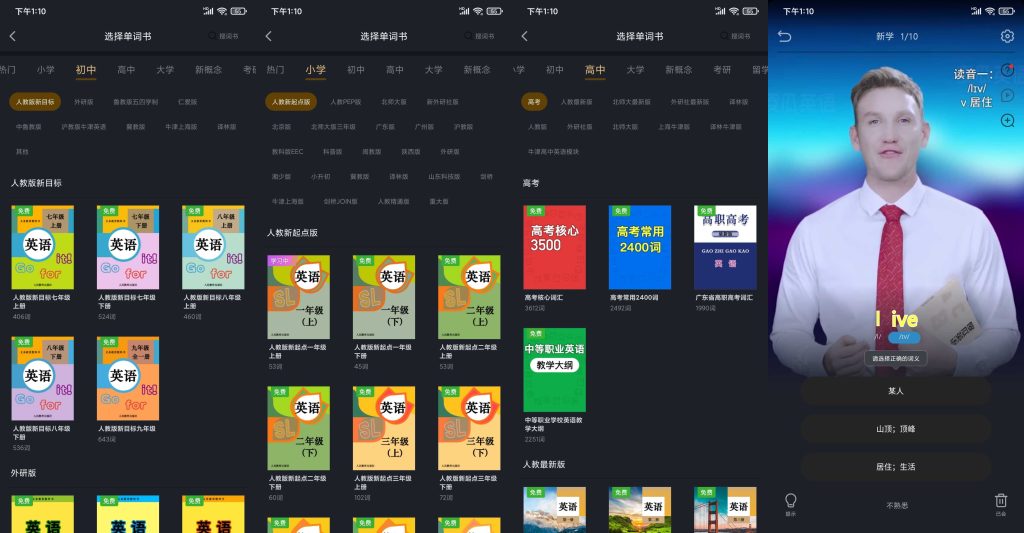
Task: Open 人教版新起点二年级上册 book cover
Action: 470,297
